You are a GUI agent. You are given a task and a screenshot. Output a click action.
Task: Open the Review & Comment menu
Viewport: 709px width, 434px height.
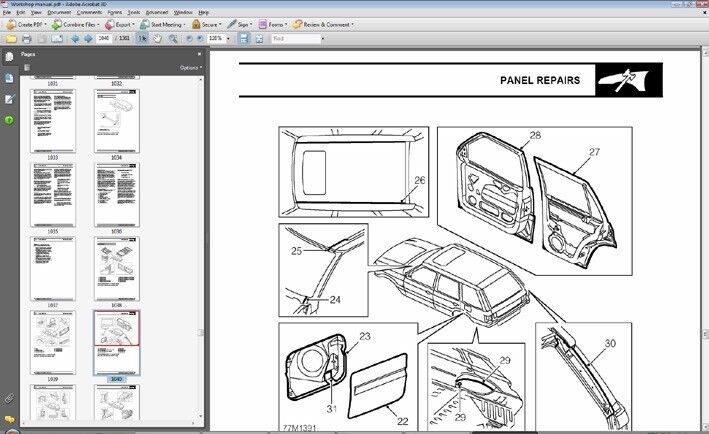point(323,25)
